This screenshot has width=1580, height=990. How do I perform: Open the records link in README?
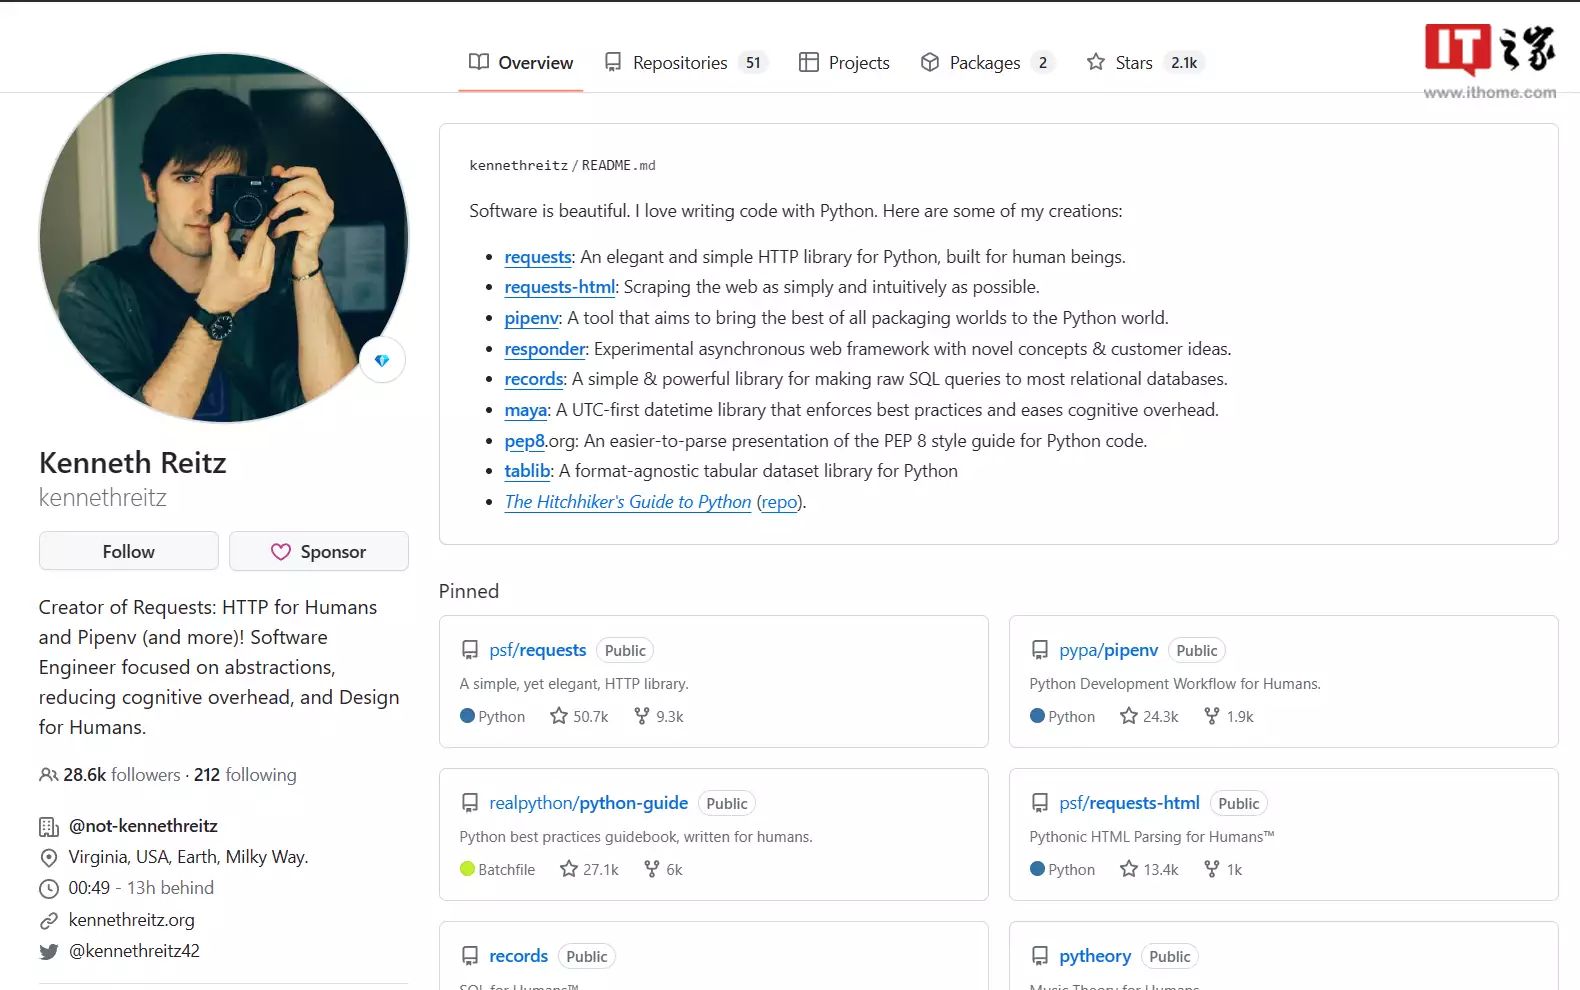click(534, 379)
